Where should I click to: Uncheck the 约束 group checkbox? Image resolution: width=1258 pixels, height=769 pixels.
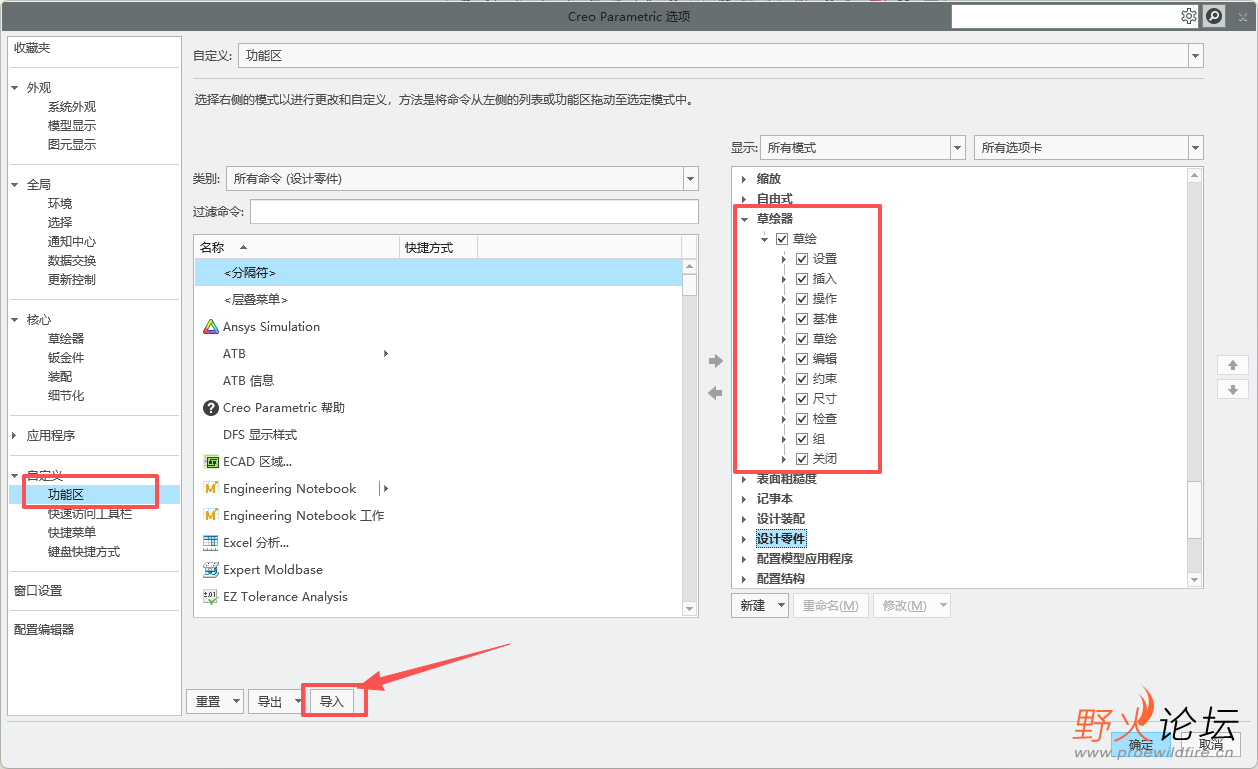[802, 379]
